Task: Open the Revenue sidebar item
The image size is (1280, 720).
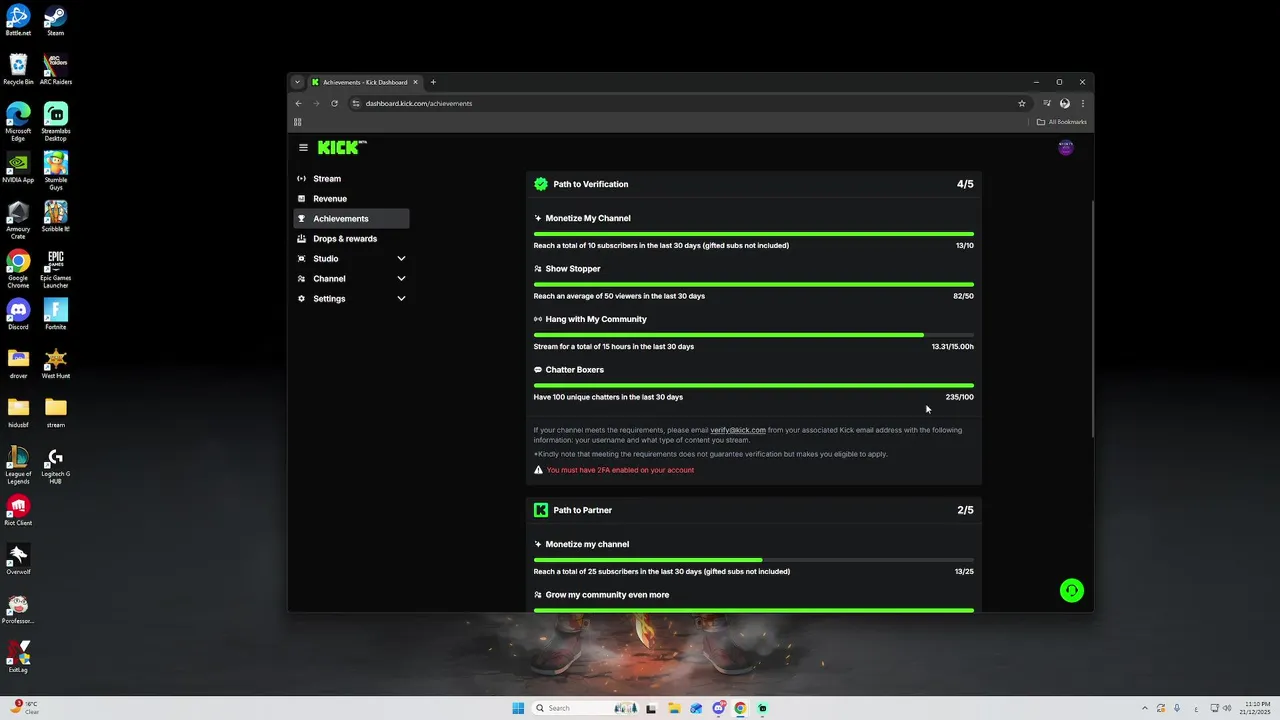Action: (352, 199)
